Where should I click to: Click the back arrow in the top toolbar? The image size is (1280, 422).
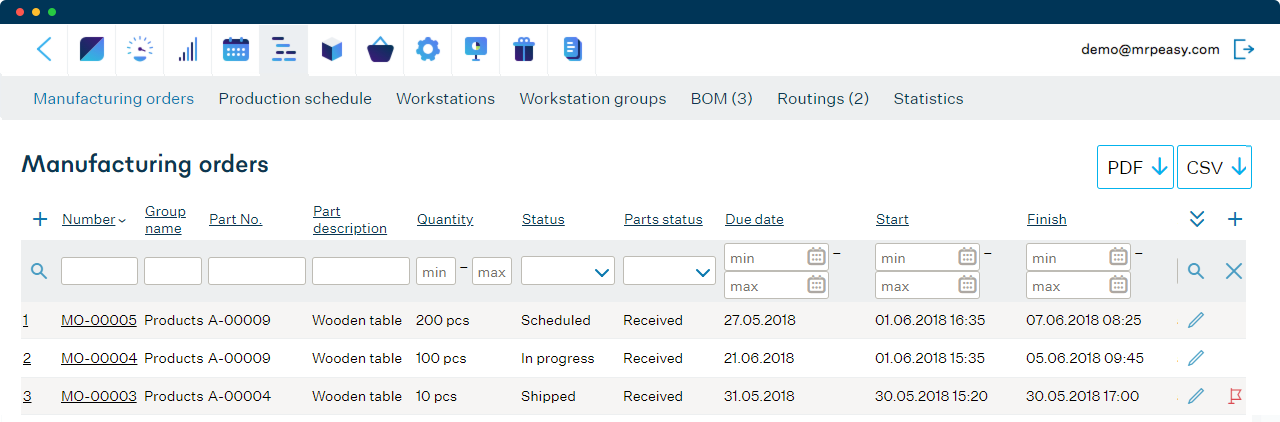click(x=43, y=50)
